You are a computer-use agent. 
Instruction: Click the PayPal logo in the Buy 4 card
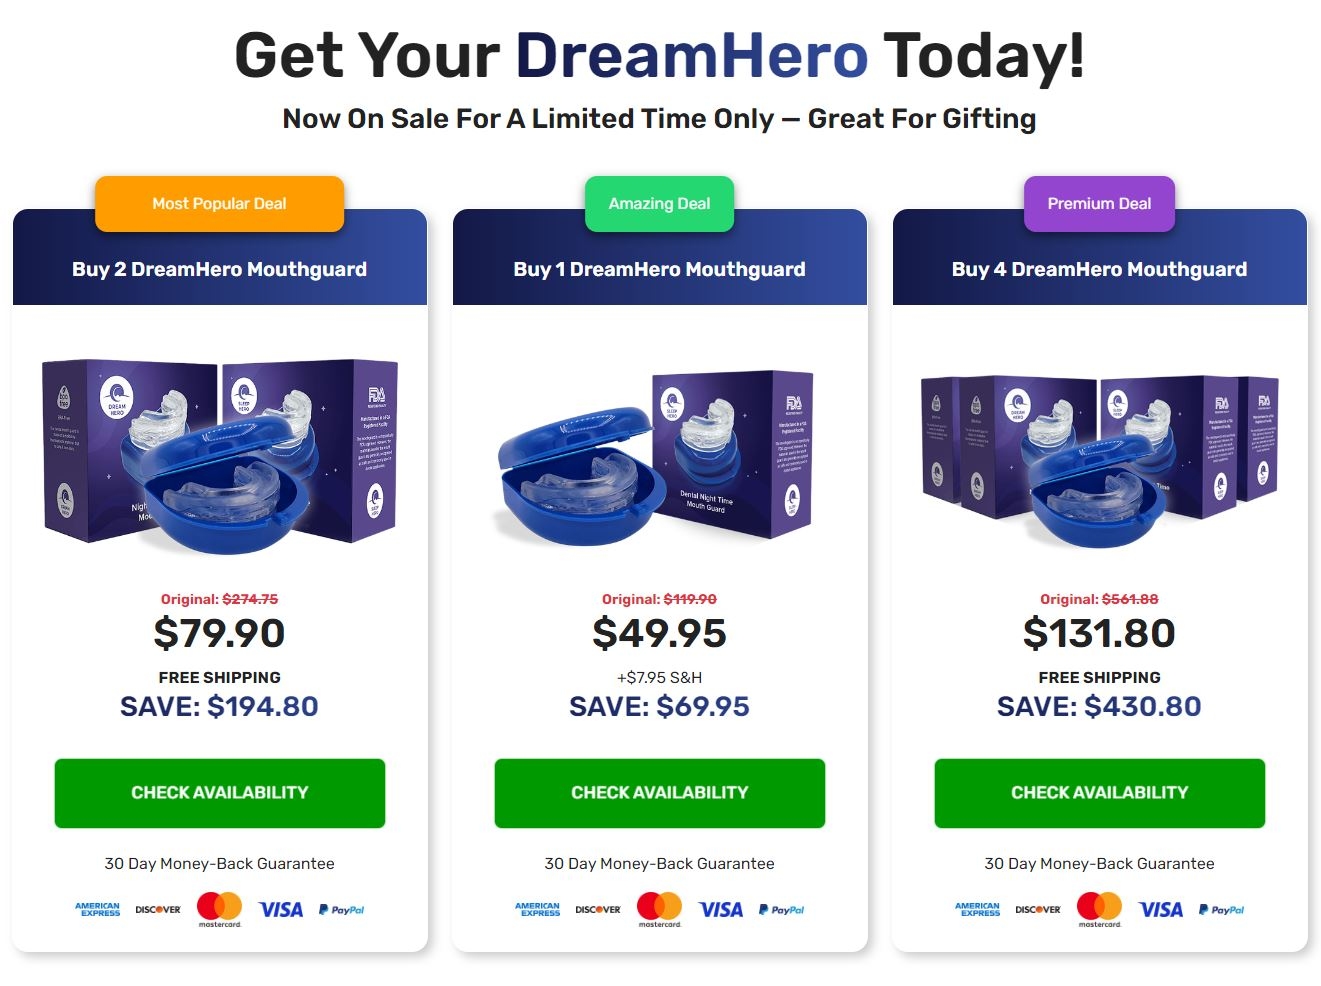click(1221, 910)
